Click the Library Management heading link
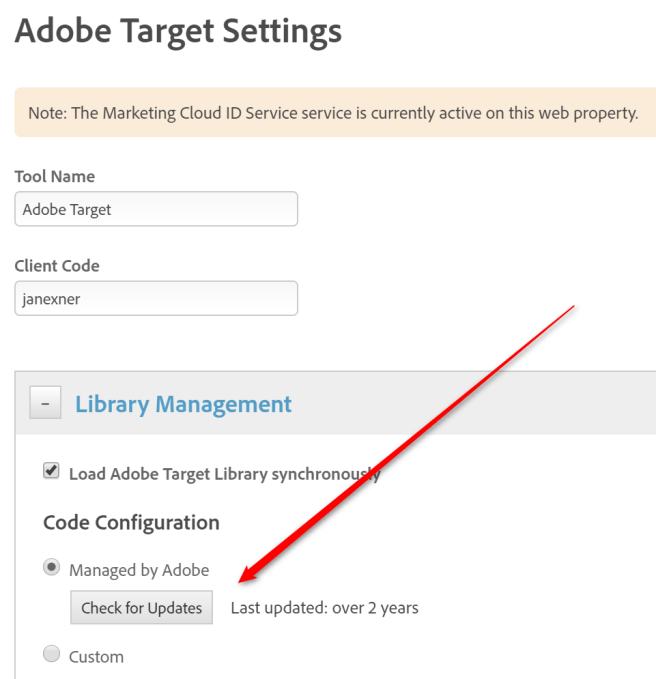 [x=183, y=404]
